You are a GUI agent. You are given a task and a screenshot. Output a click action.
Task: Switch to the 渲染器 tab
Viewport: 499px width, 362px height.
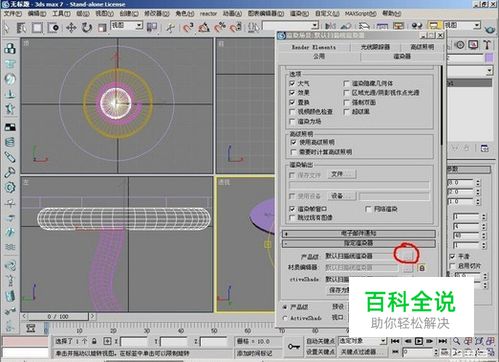[402, 56]
